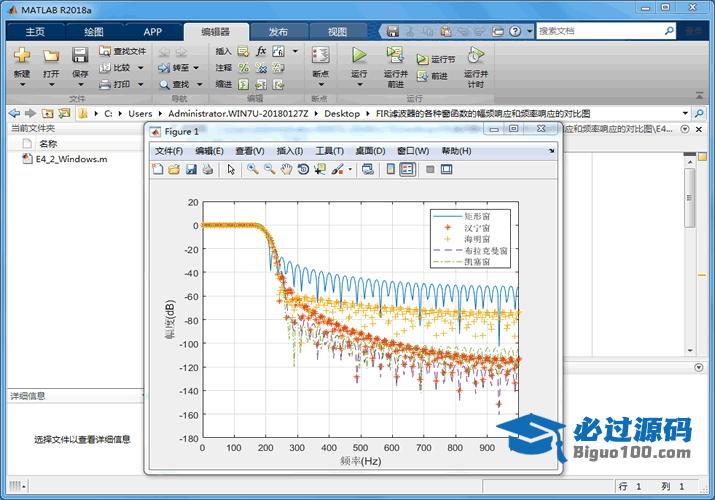Switch to the Home (主页) ribbon tab
The height and width of the screenshot is (500, 715).
click(x=35, y=31)
